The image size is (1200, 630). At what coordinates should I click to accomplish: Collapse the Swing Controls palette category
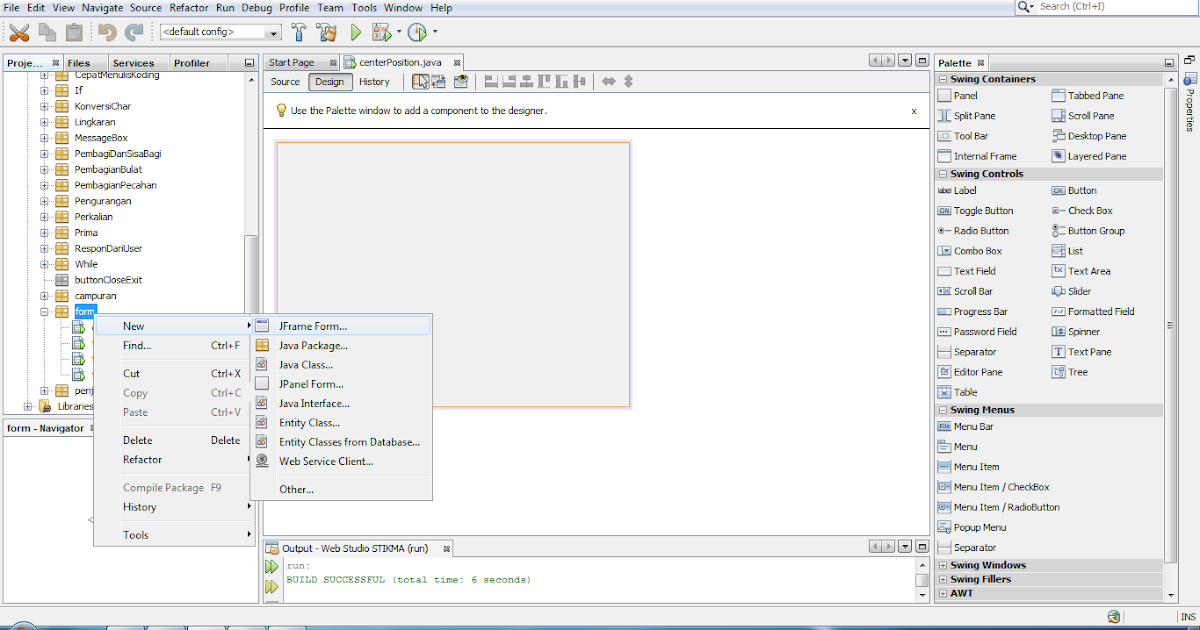(943, 173)
